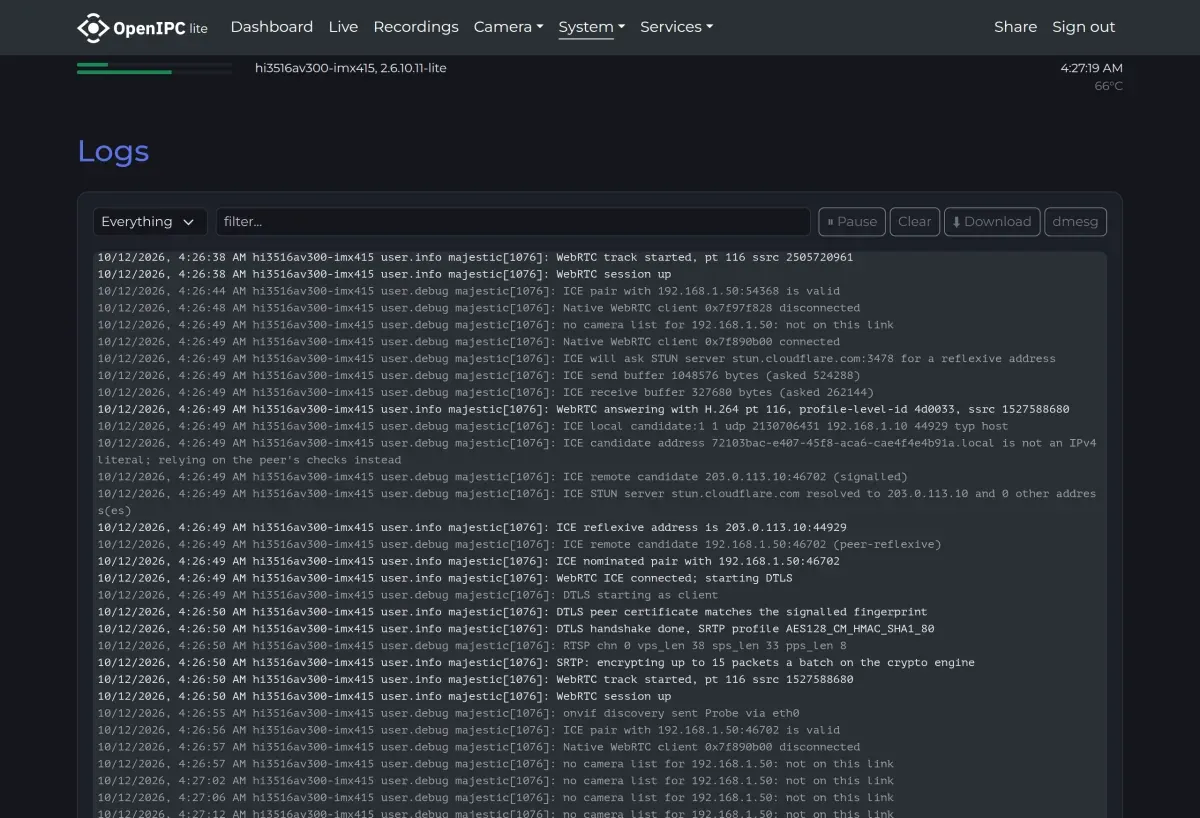Viewport: 1200px width, 818px height.
Task: Click the 4:27:19 AM clock
Action: pyautogui.click(x=1091, y=68)
